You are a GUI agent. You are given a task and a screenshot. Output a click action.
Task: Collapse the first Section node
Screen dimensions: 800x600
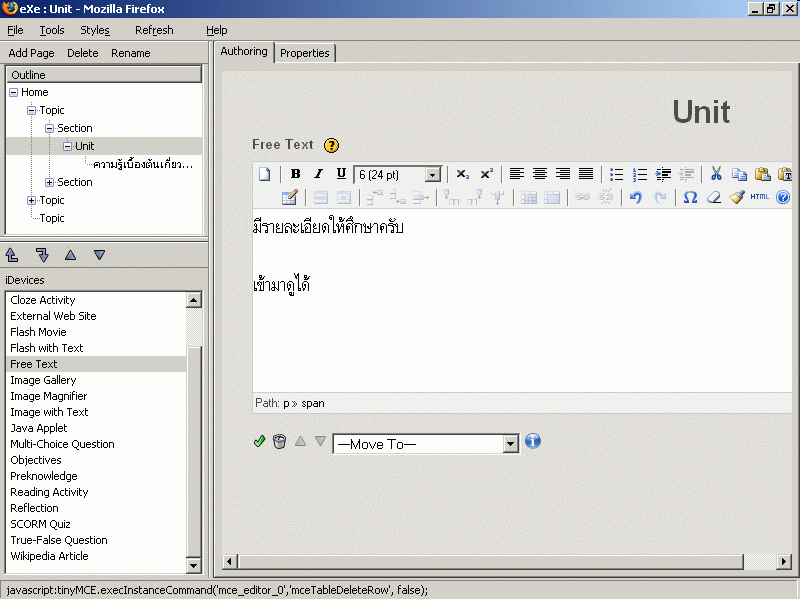point(49,129)
